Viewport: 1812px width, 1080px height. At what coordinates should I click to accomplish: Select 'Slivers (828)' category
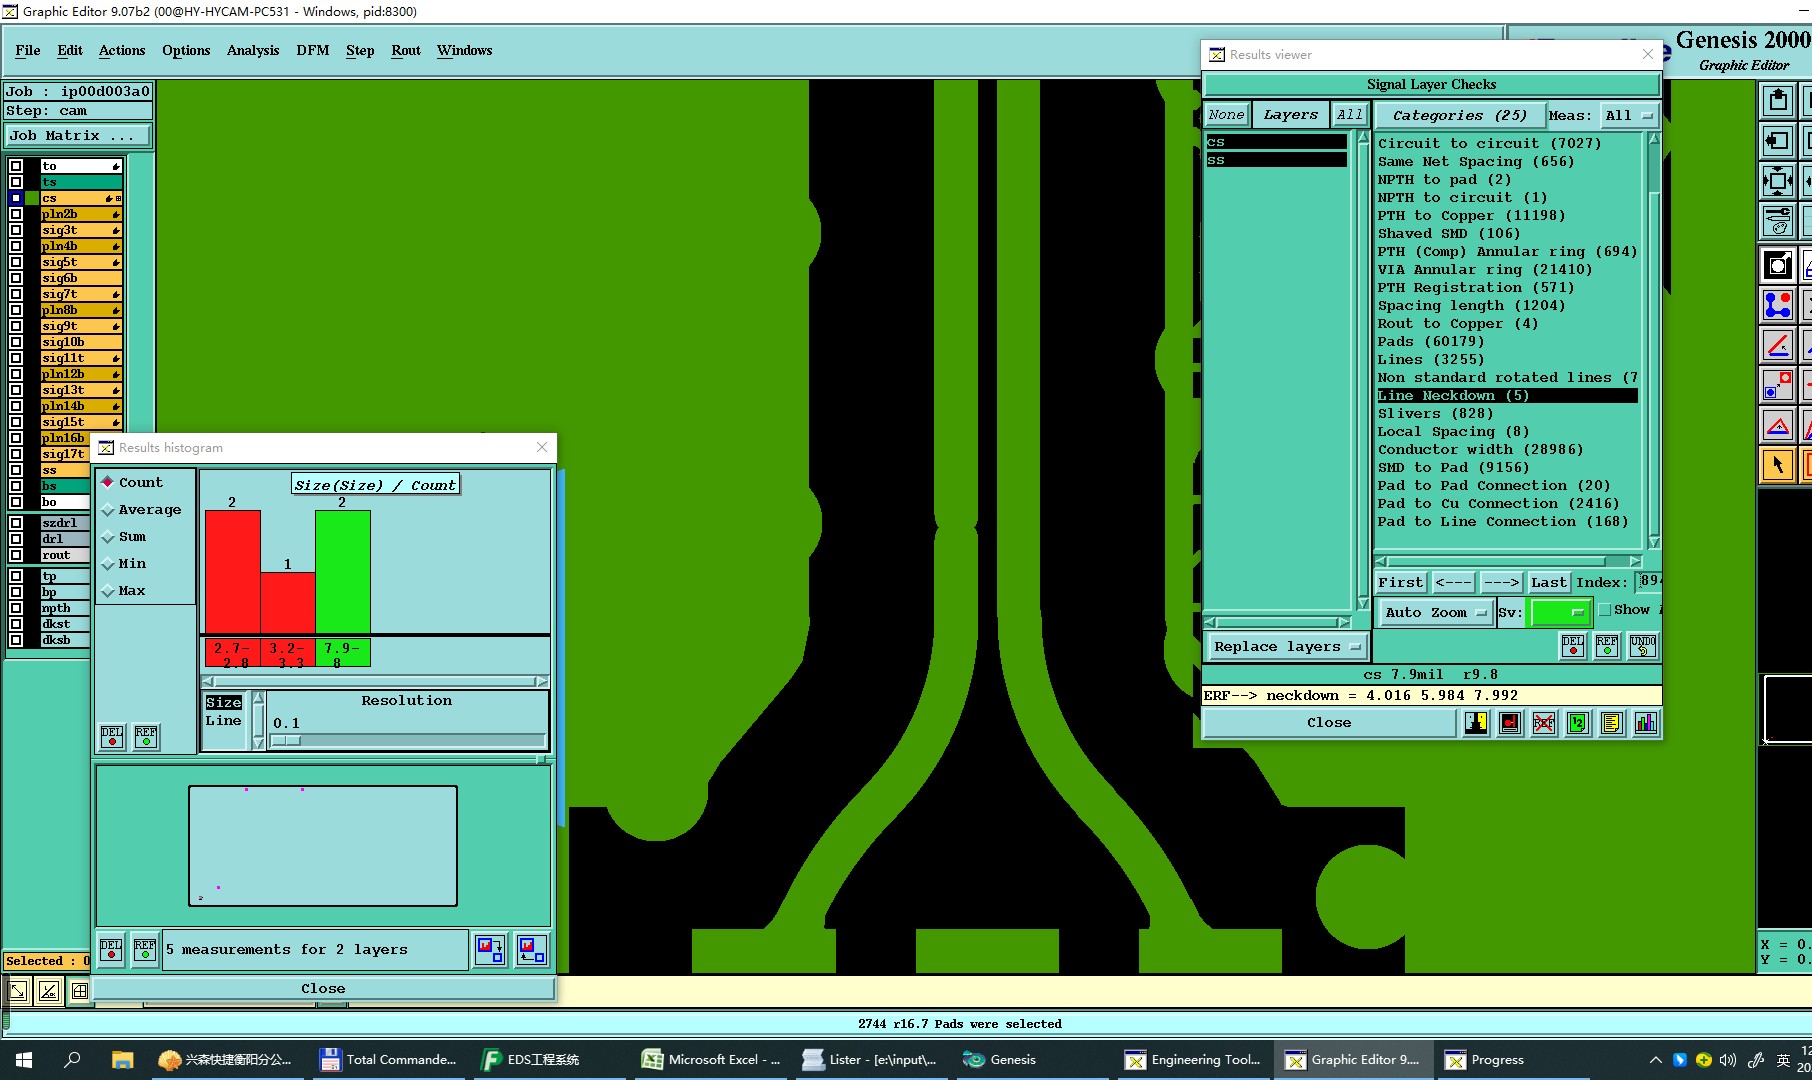(1435, 414)
